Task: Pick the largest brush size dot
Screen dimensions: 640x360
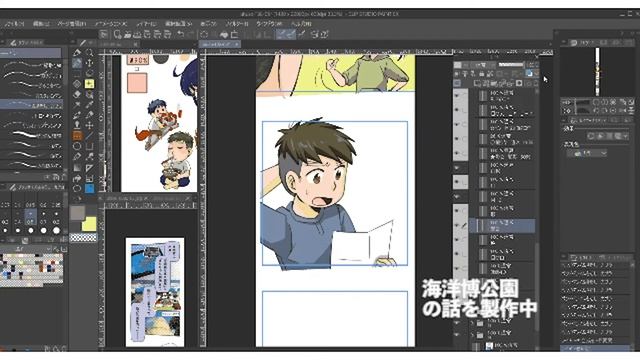Action: coord(56,231)
